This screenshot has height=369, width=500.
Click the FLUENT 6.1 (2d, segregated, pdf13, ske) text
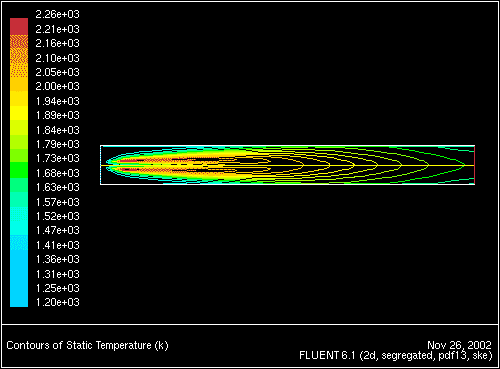click(x=396, y=356)
